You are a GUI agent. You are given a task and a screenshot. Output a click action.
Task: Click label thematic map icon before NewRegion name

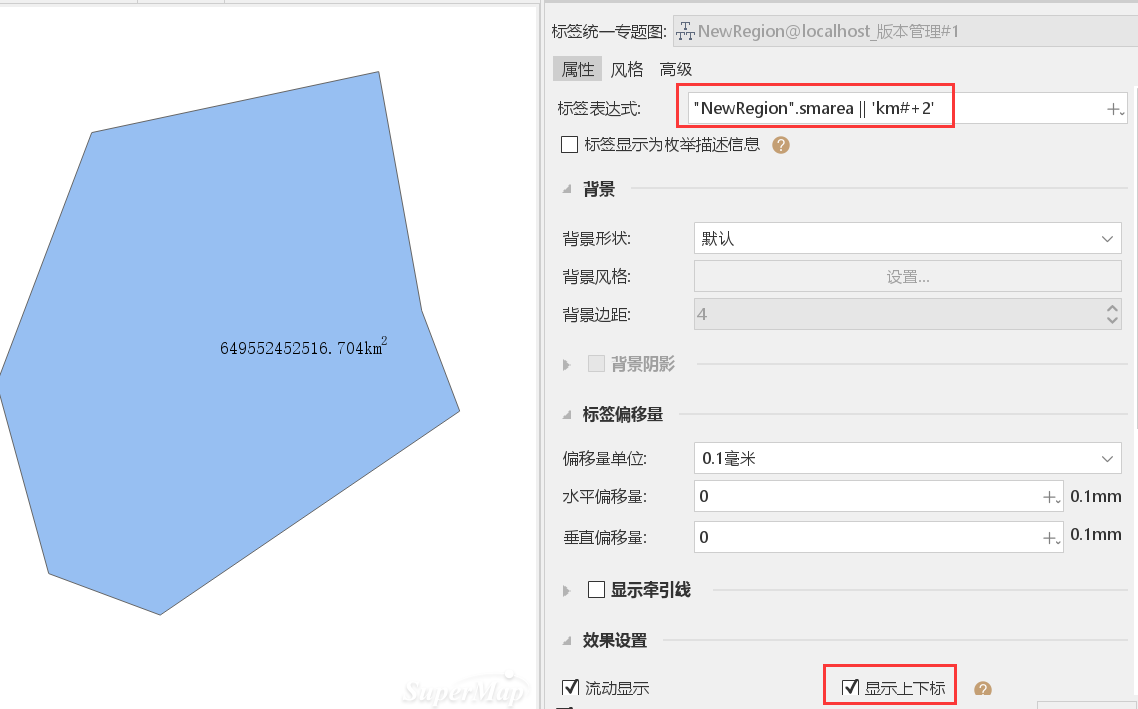[x=685, y=30]
